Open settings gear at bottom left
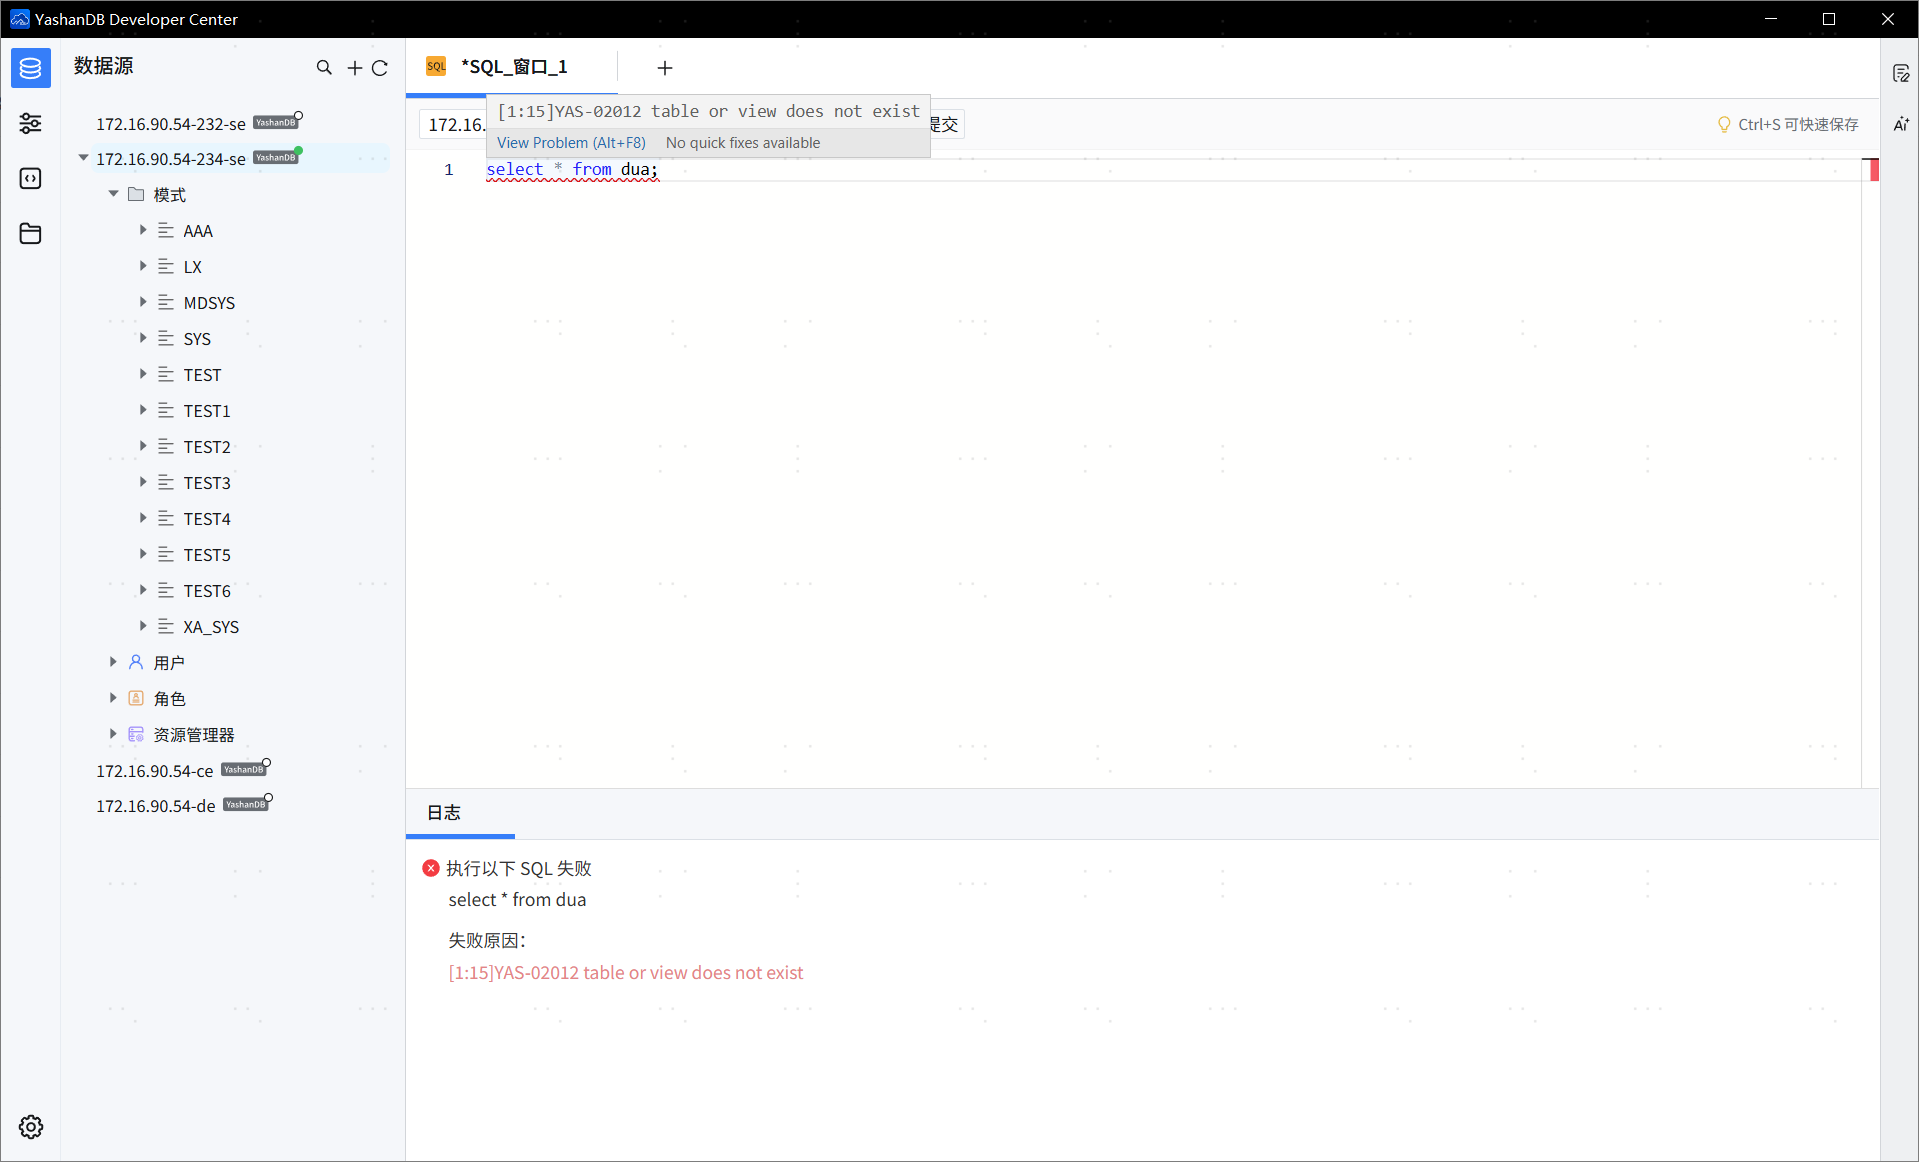This screenshot has height=1162, width=1919. click(x=31, y=1127)
